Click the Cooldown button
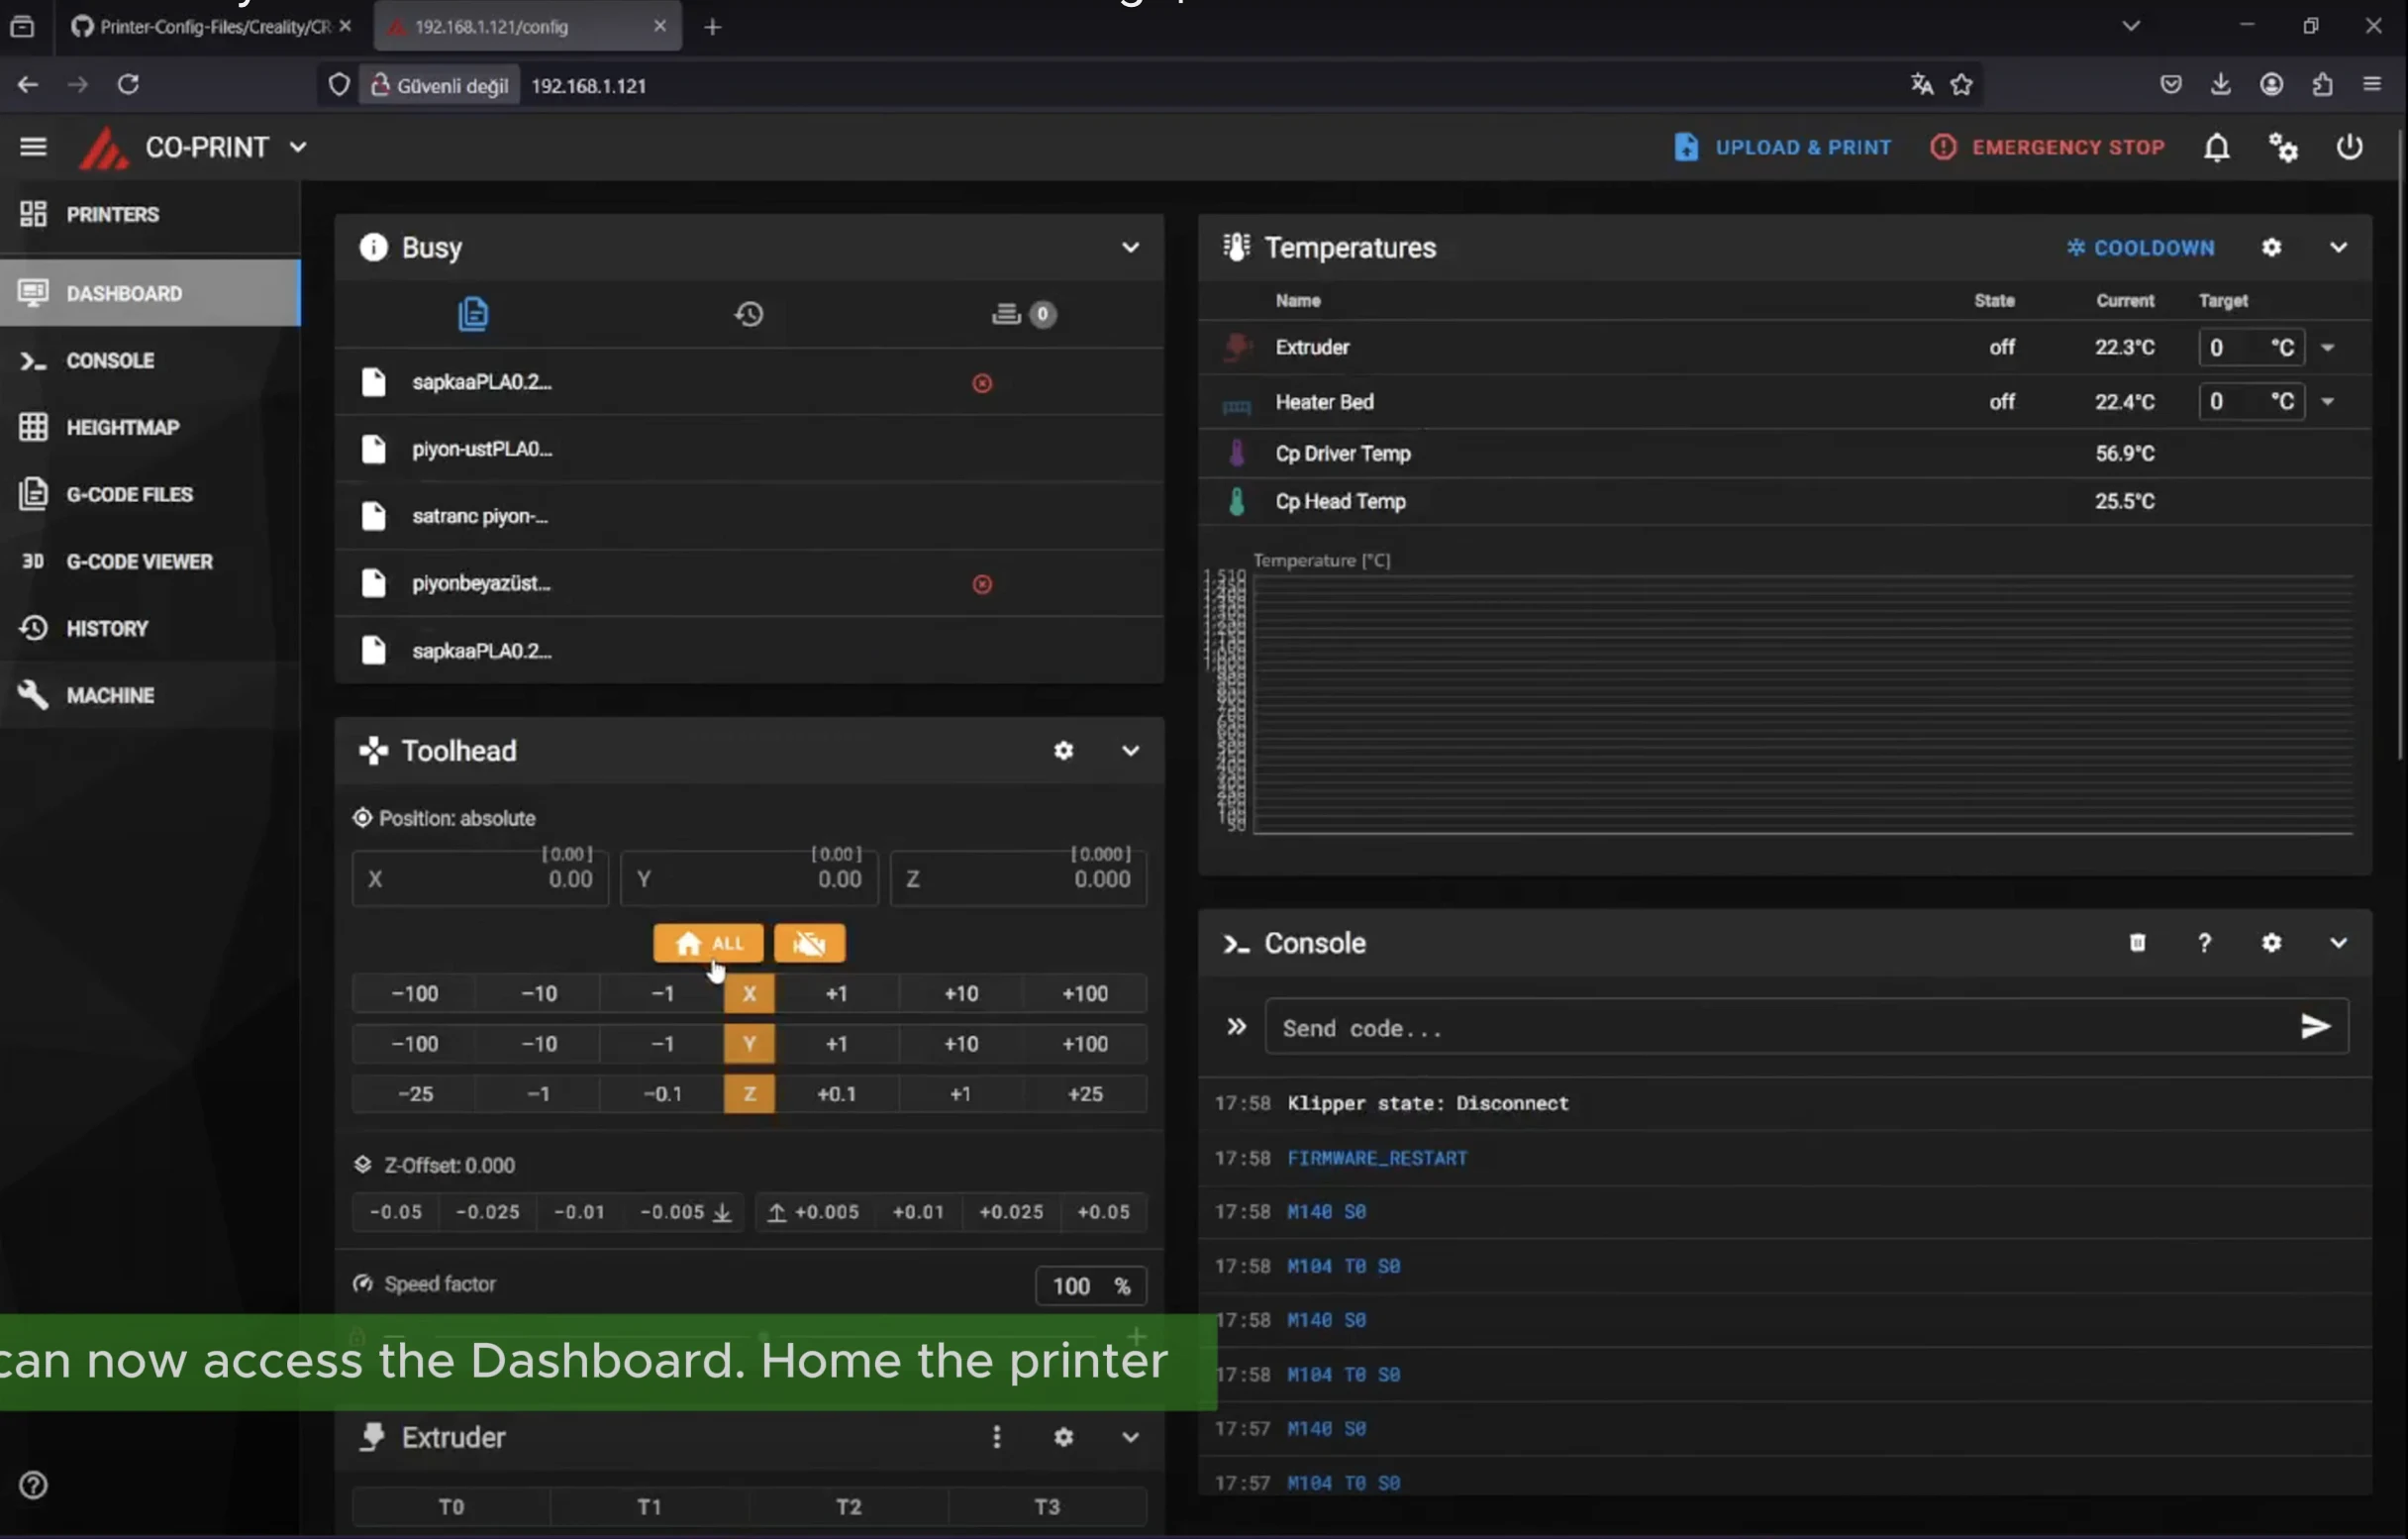Image resolution: width=2408 pixels, height=1539 pixels. pyautogui.click(x=2141, y=248)
